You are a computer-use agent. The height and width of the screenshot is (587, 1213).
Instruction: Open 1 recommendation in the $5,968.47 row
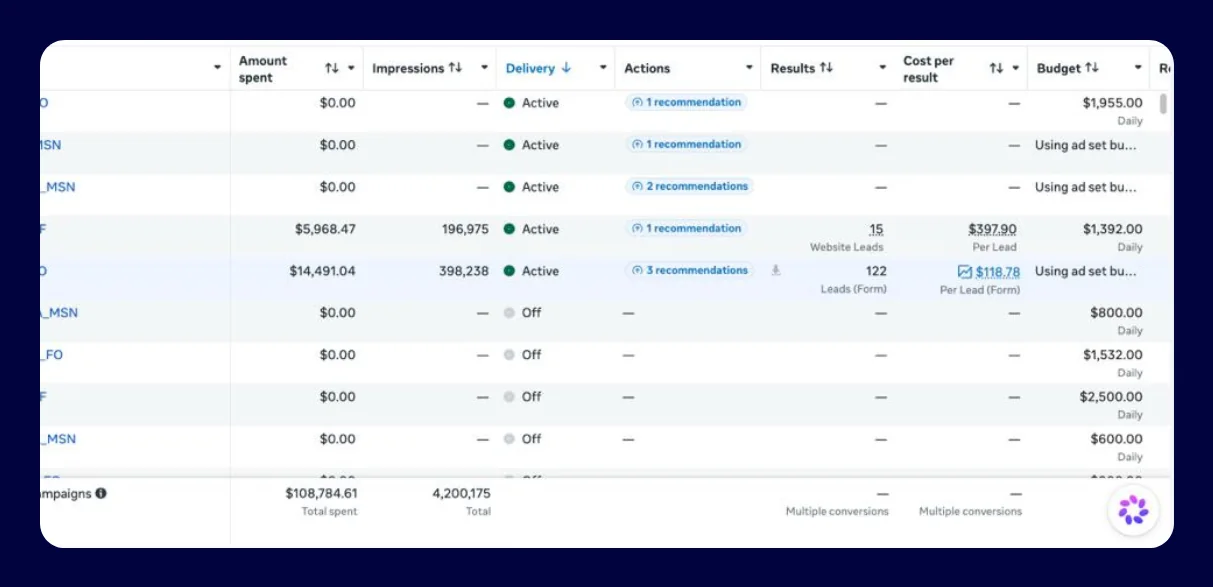pyautogui.click(x=686, y=228)
